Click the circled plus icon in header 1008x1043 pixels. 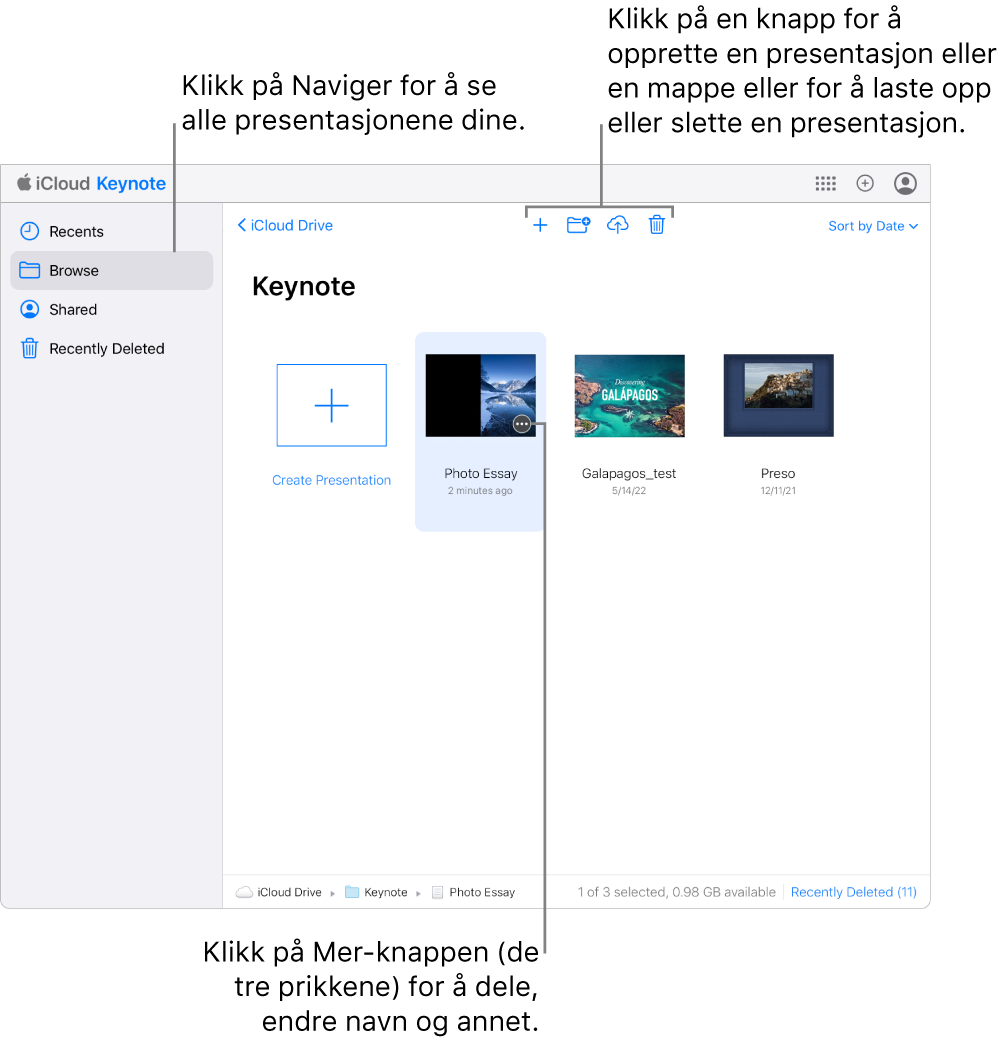tap(864, 183)
